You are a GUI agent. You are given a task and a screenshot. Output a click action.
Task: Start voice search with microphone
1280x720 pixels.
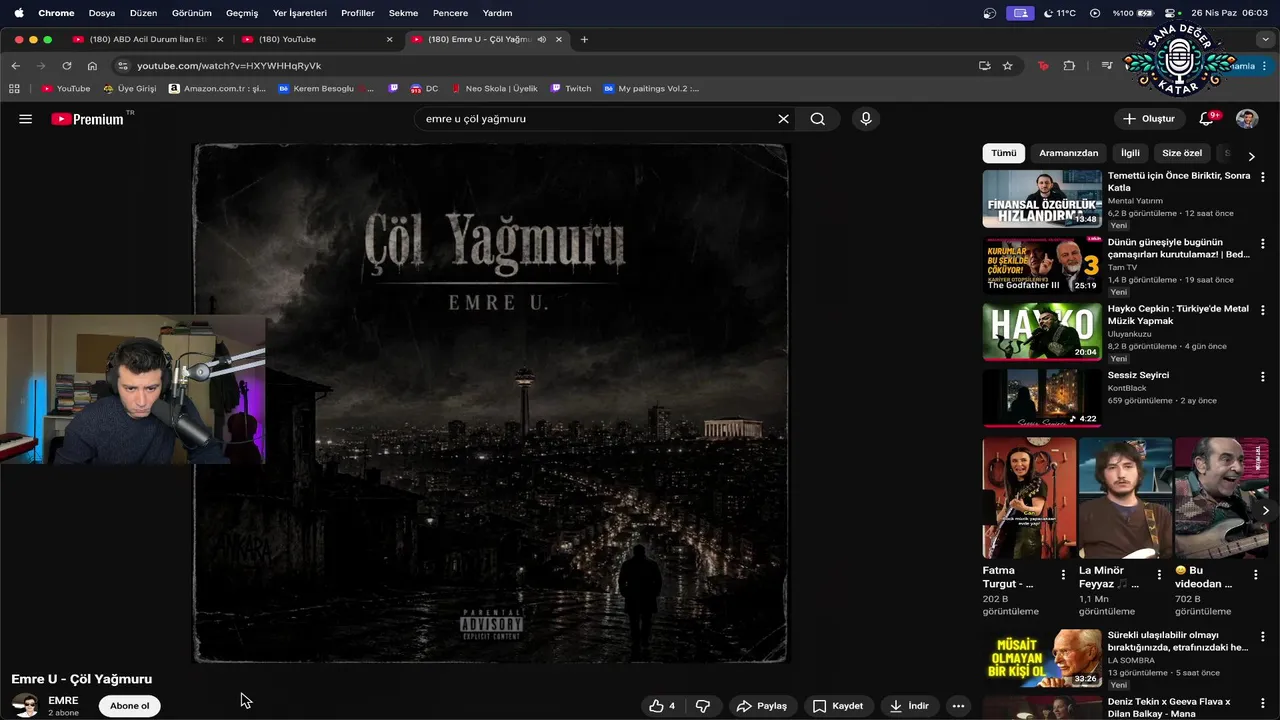pos(866,119)
